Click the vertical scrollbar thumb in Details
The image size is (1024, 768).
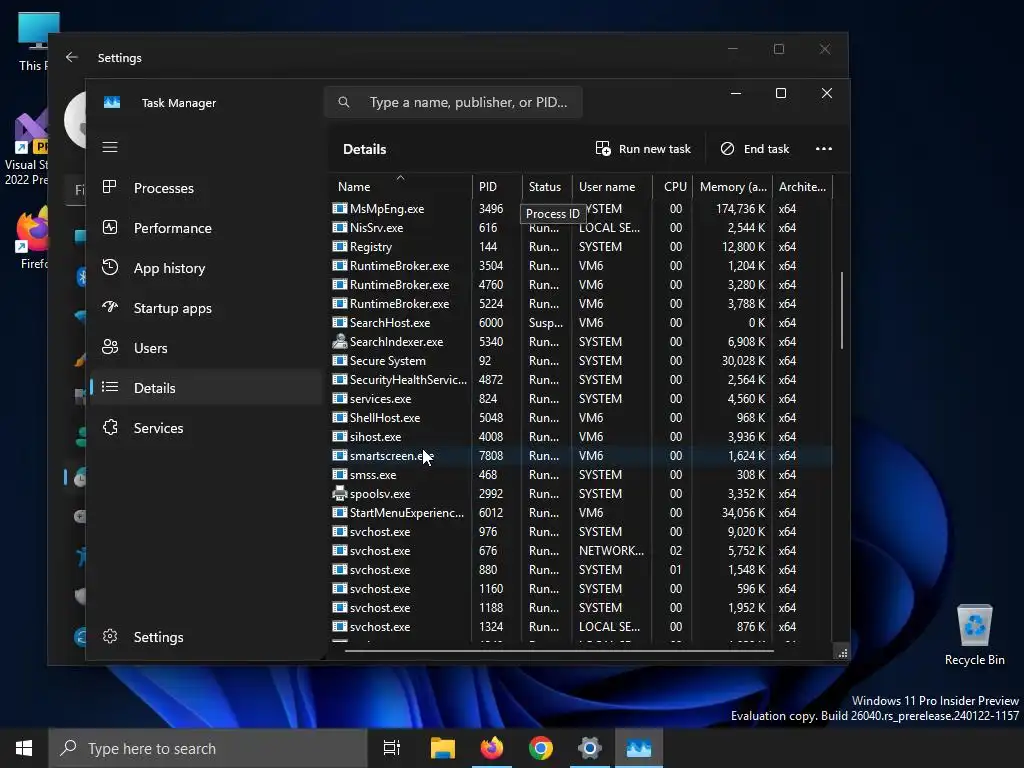coord(841,310)
